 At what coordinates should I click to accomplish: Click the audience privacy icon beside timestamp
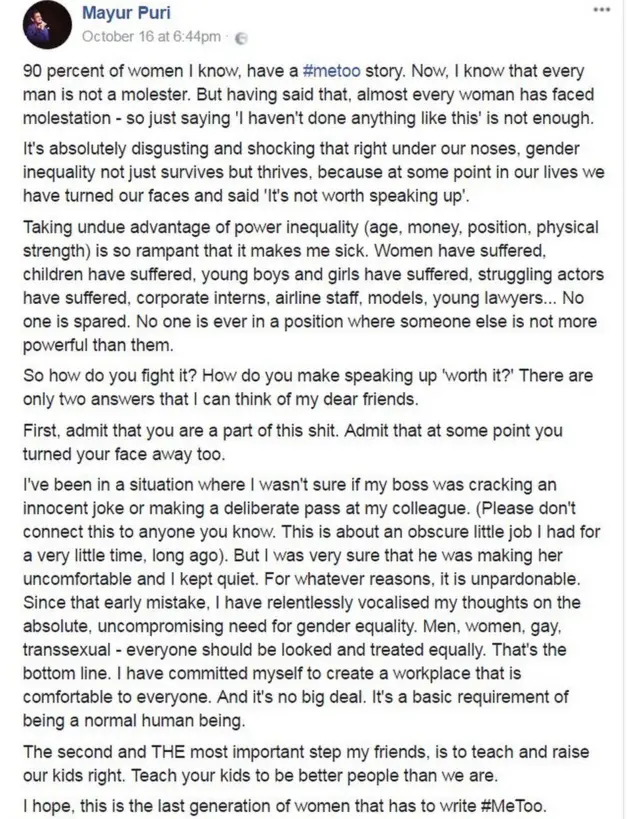[x=240, y=37]
